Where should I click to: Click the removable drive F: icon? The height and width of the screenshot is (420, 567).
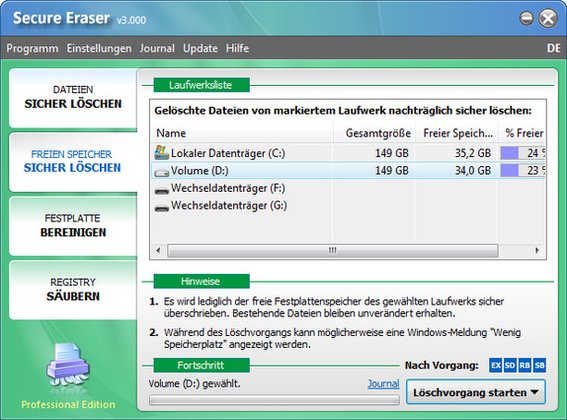click(x=162, y=190)
